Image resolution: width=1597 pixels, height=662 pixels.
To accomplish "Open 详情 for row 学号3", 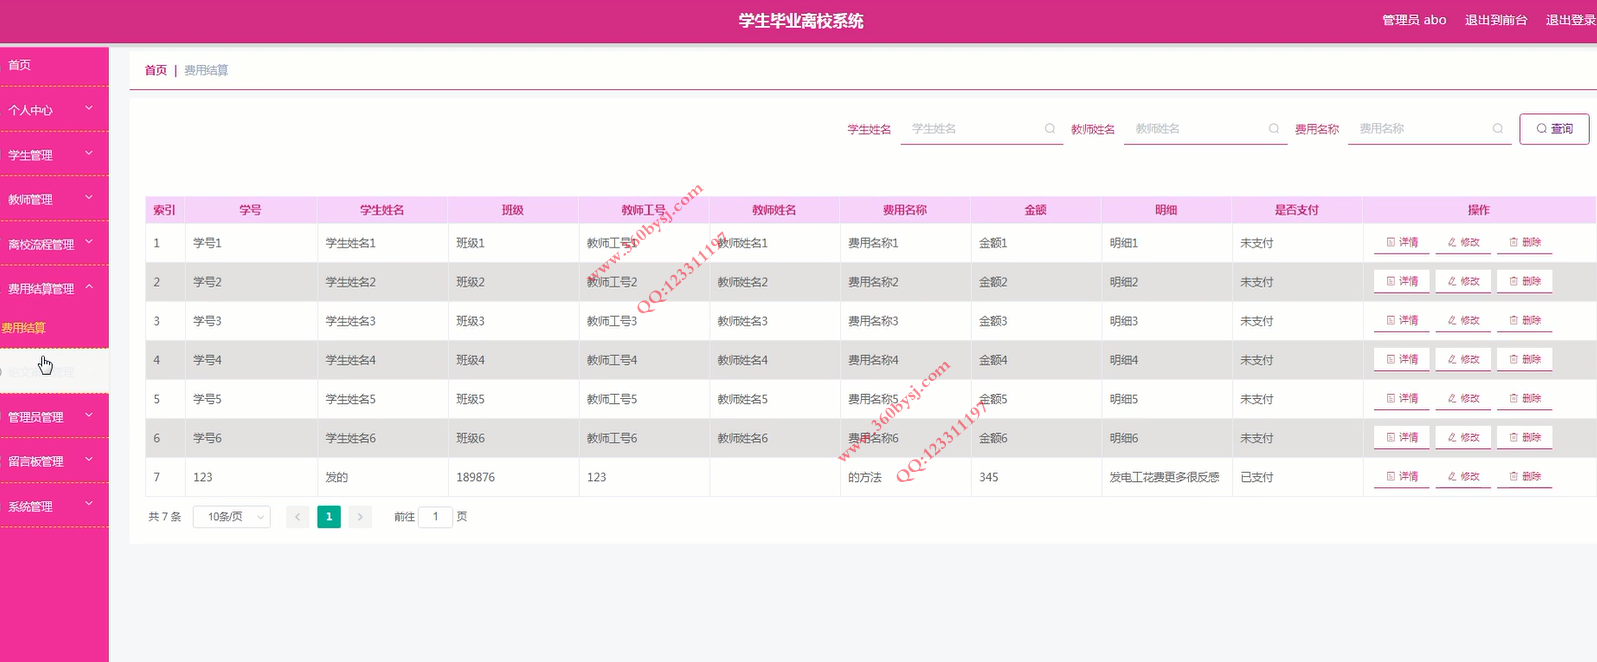I will pyautogui.click(x=1402, y=321).
